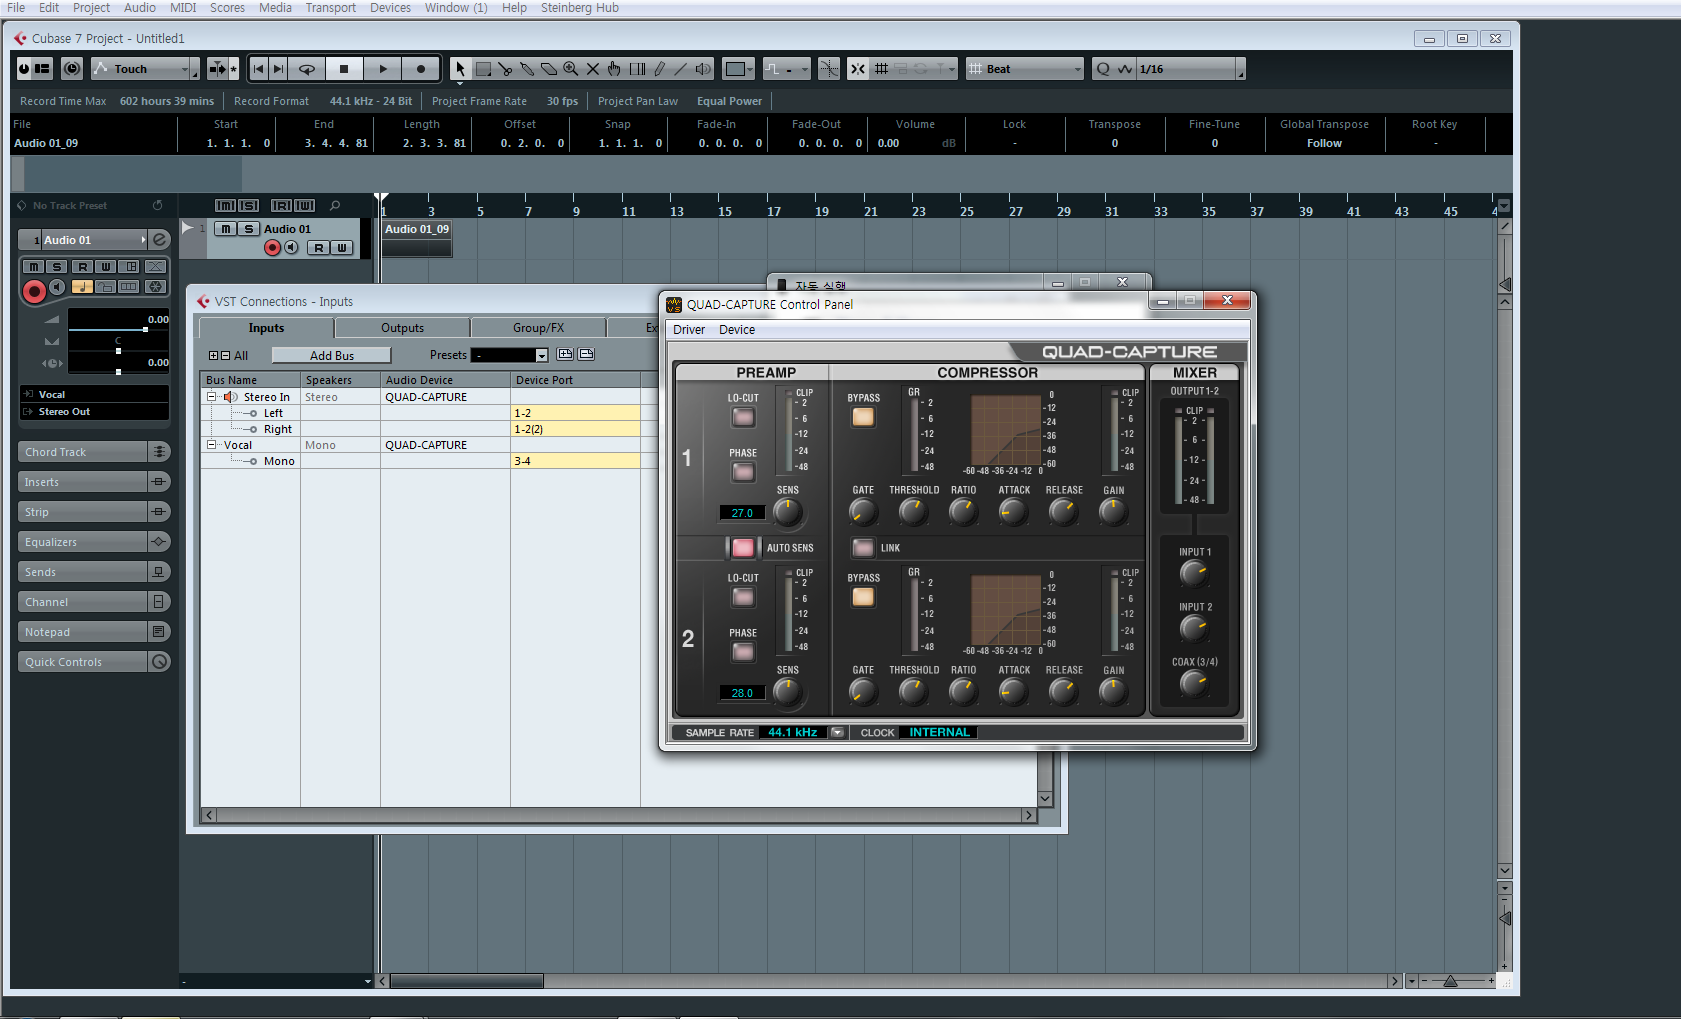This screenshot has width=1681, height=1019.
Task: Toggle AUTO SENS button
Action: tap(743, 547)
